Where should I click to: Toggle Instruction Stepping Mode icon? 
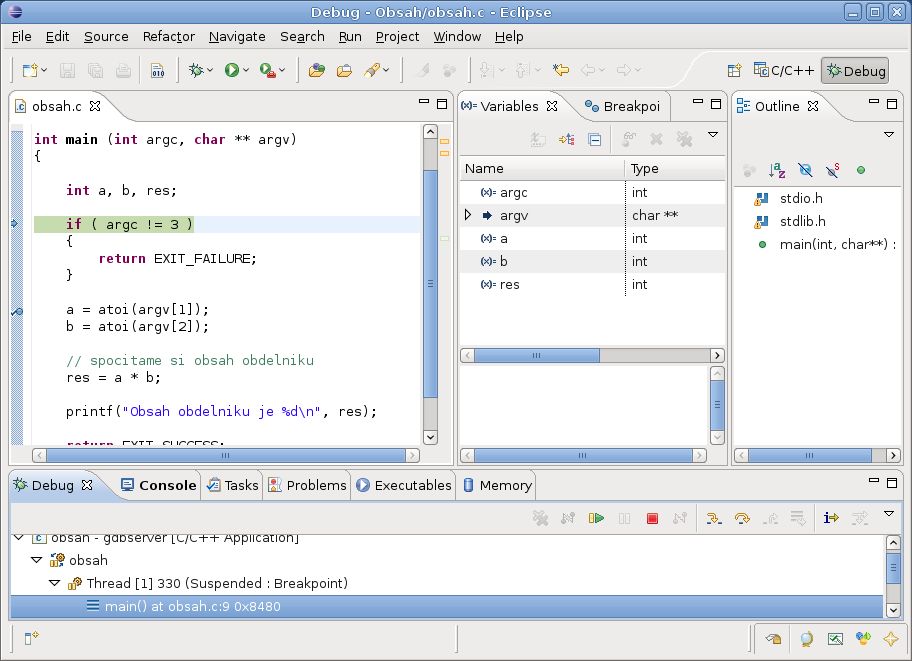[831, 518]
